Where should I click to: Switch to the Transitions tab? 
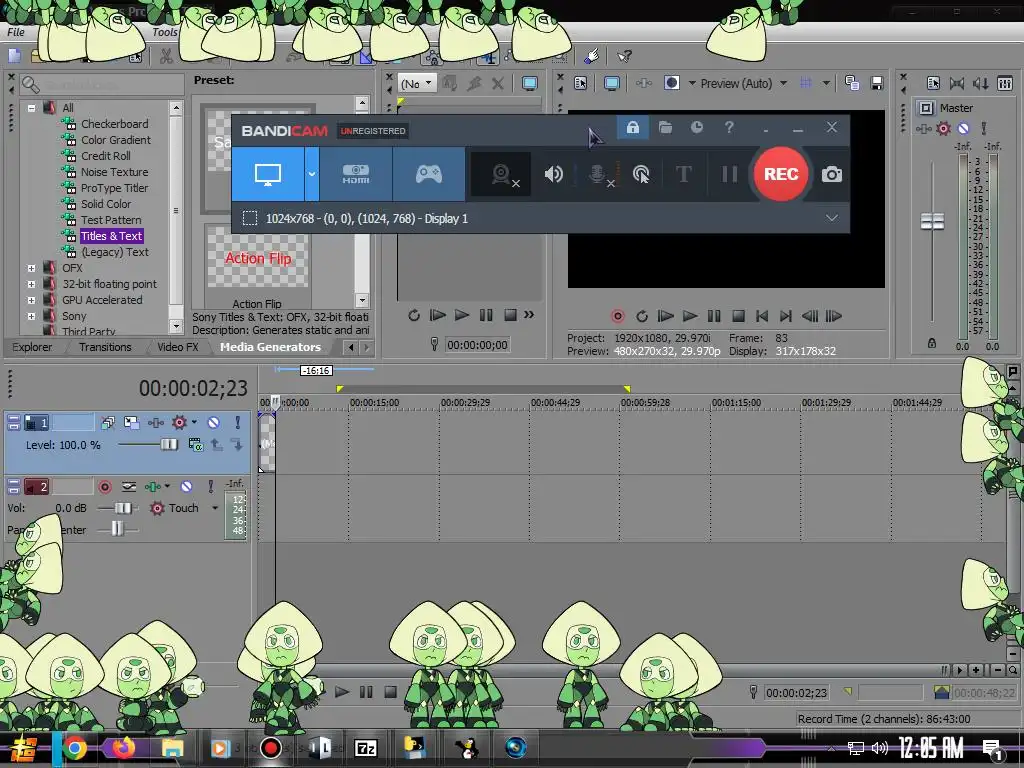(x=105, y=347)
